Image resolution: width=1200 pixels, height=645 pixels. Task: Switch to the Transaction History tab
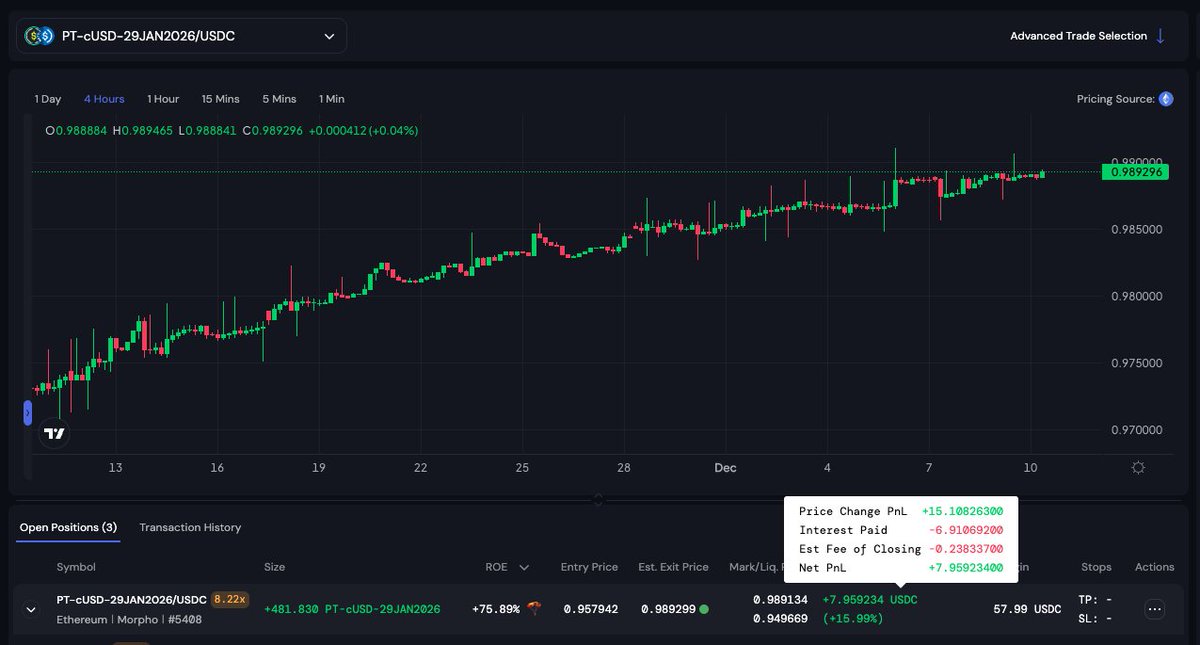(190, 527)
